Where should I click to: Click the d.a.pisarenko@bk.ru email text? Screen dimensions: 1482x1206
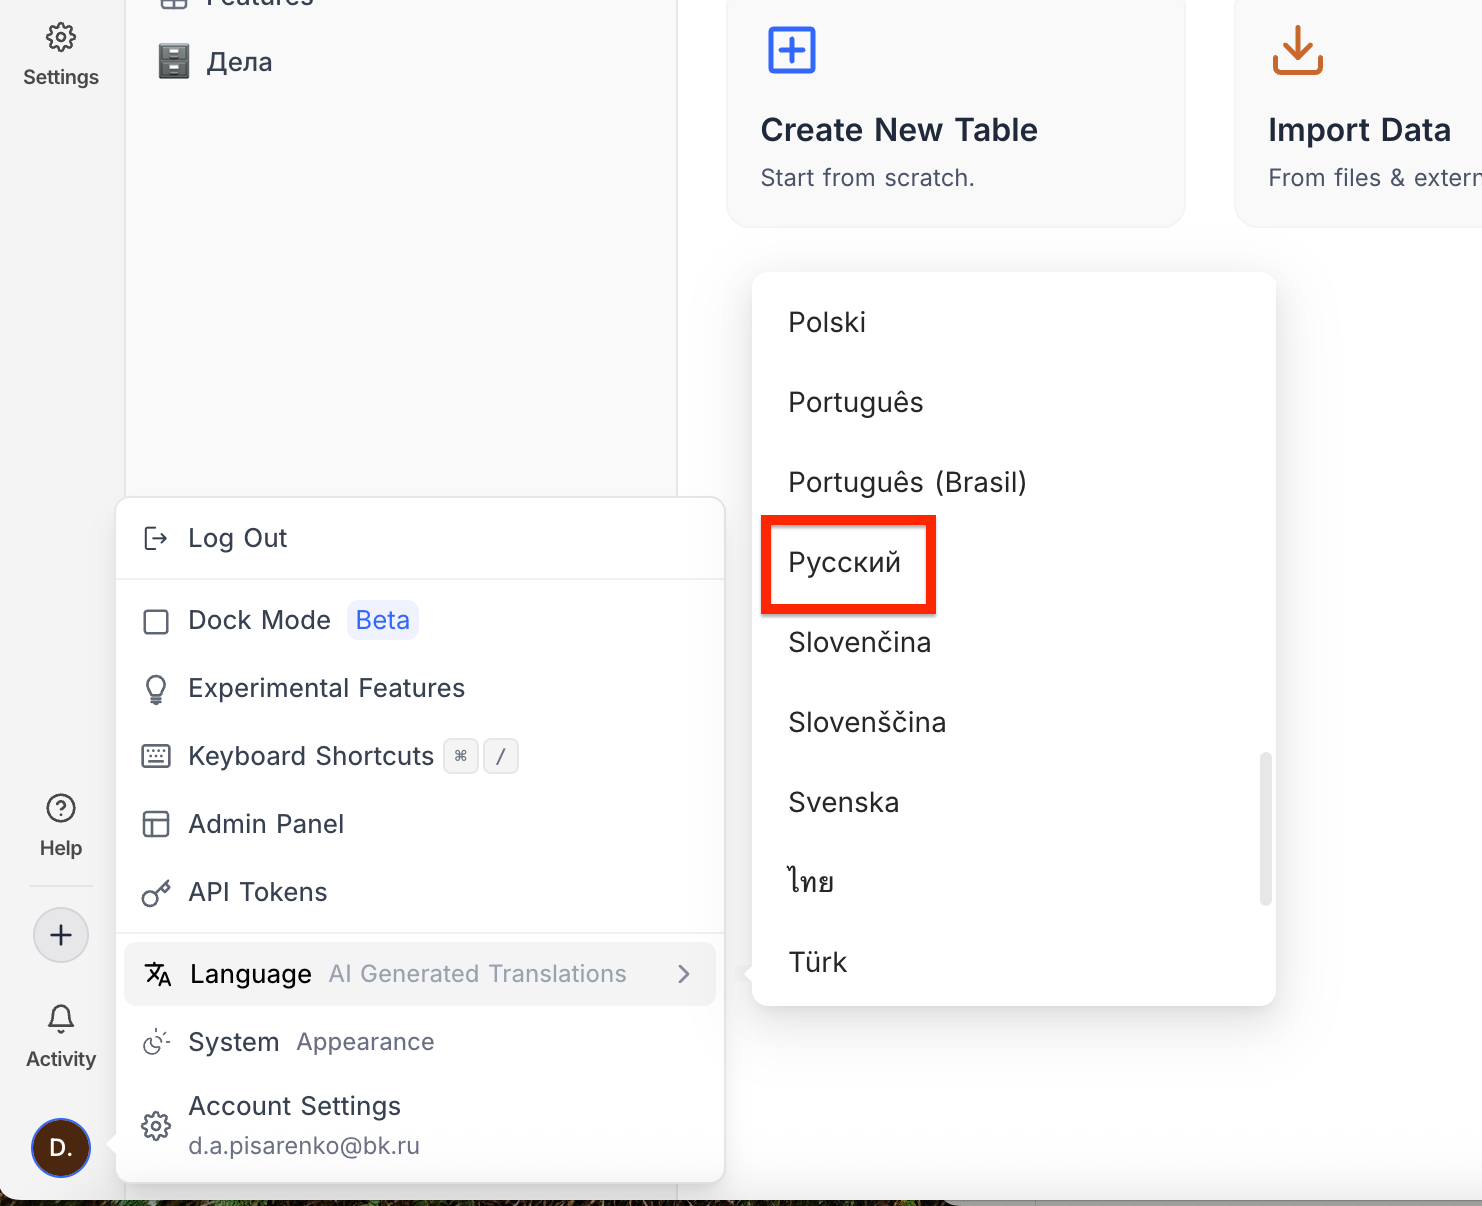tap(304, 1146)
